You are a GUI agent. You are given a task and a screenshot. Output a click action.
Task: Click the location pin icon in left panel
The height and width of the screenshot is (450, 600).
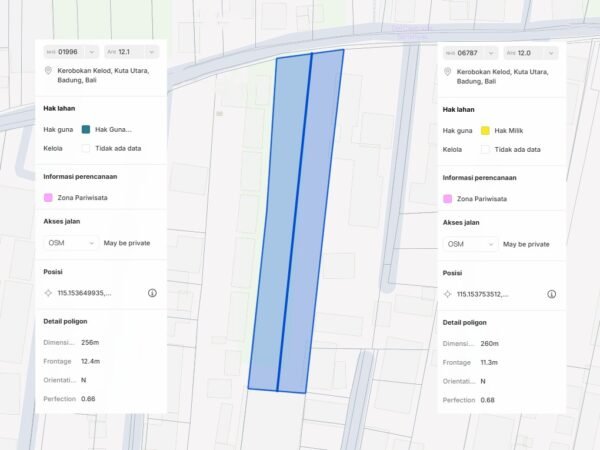[48, 71]
